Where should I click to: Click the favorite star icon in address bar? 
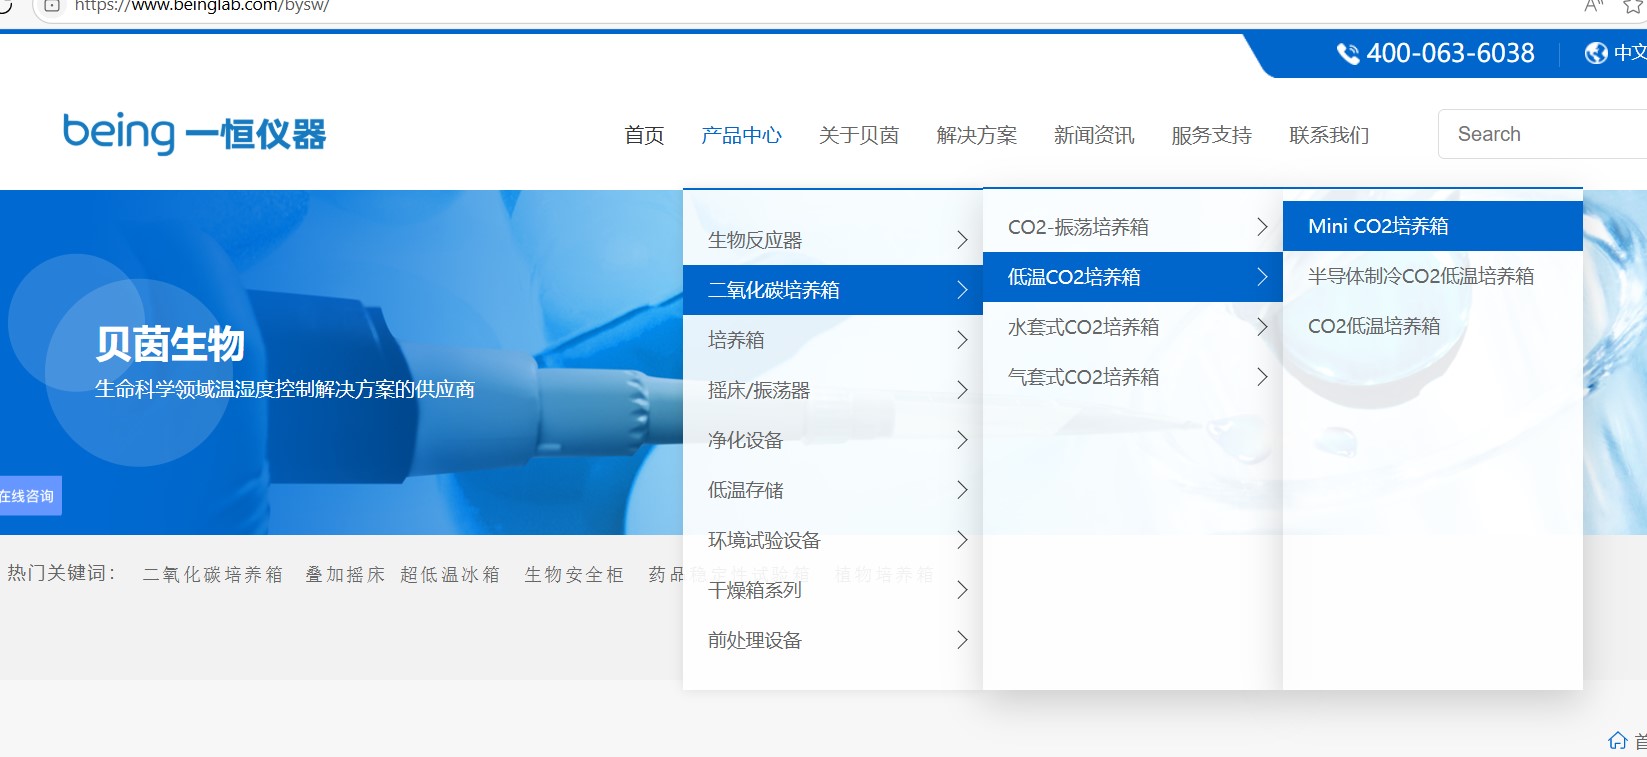1632,6
